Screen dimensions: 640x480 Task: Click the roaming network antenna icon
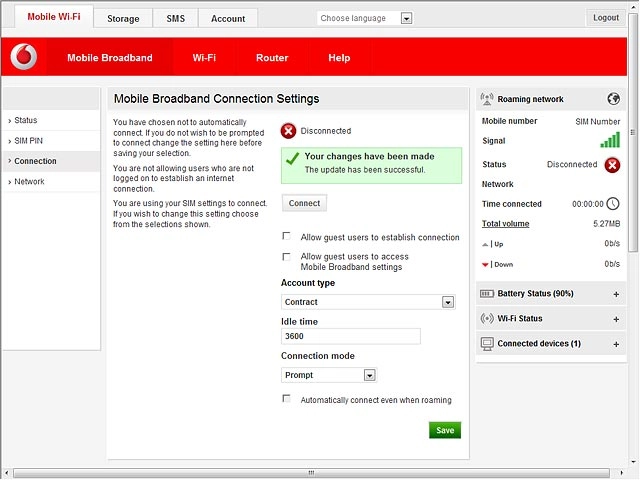487,99
